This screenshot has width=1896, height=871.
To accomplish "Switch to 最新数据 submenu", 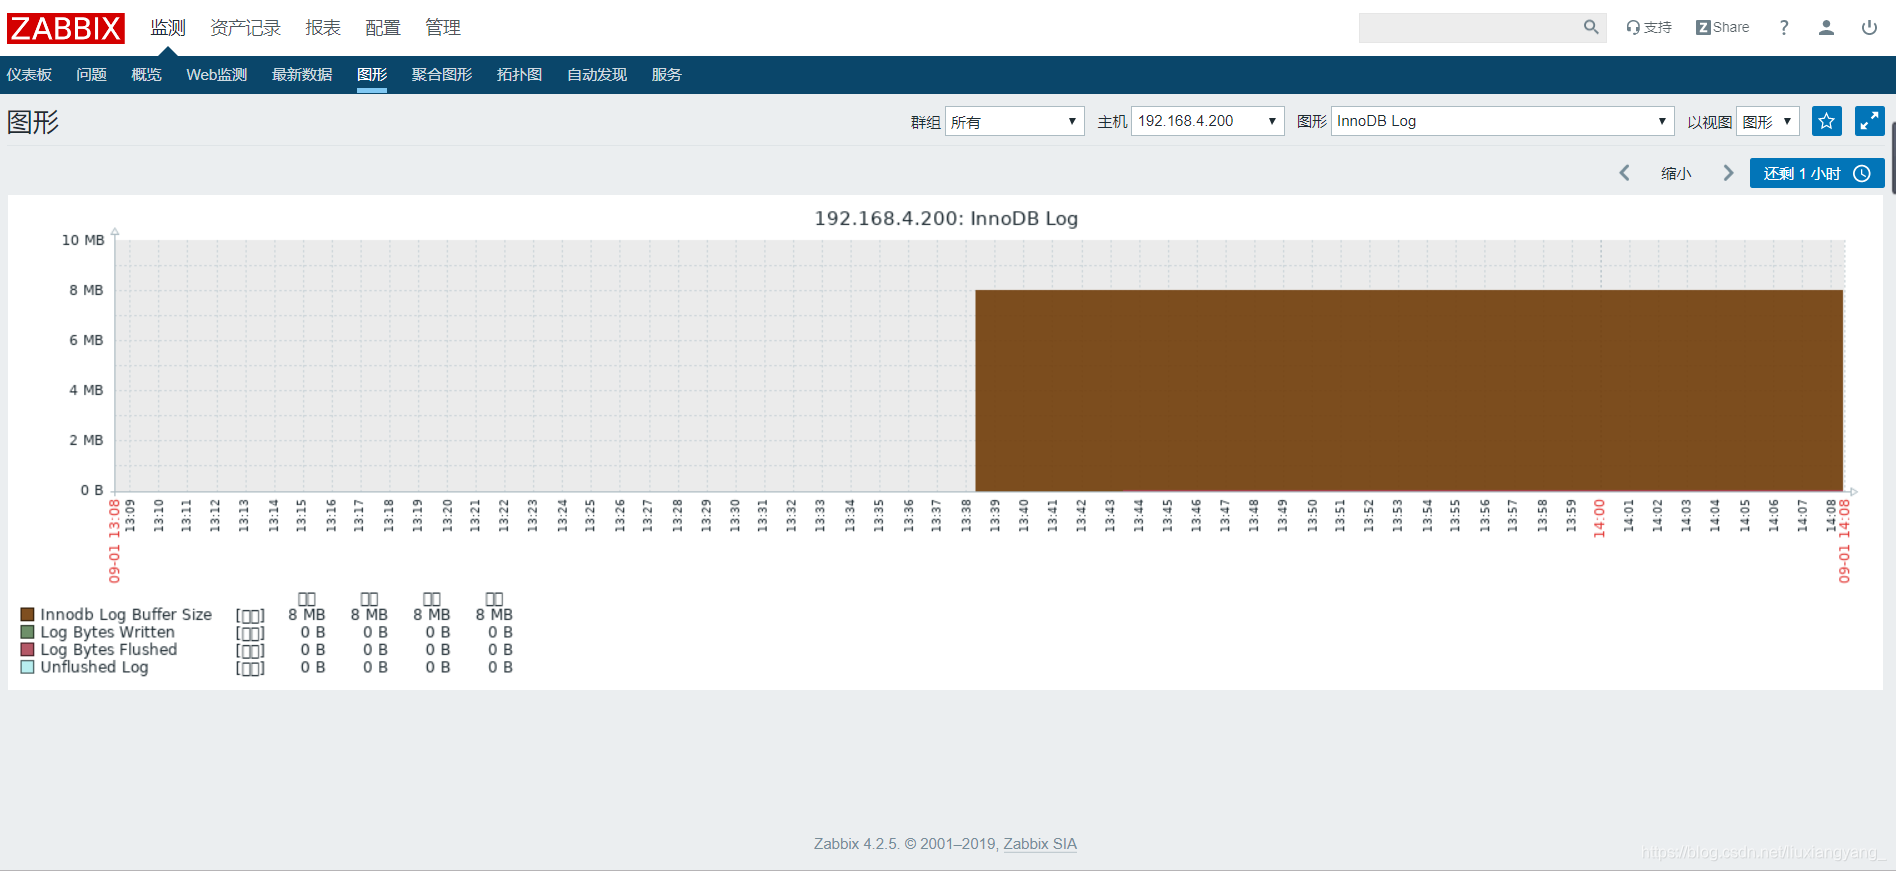I will pos(302,75).
